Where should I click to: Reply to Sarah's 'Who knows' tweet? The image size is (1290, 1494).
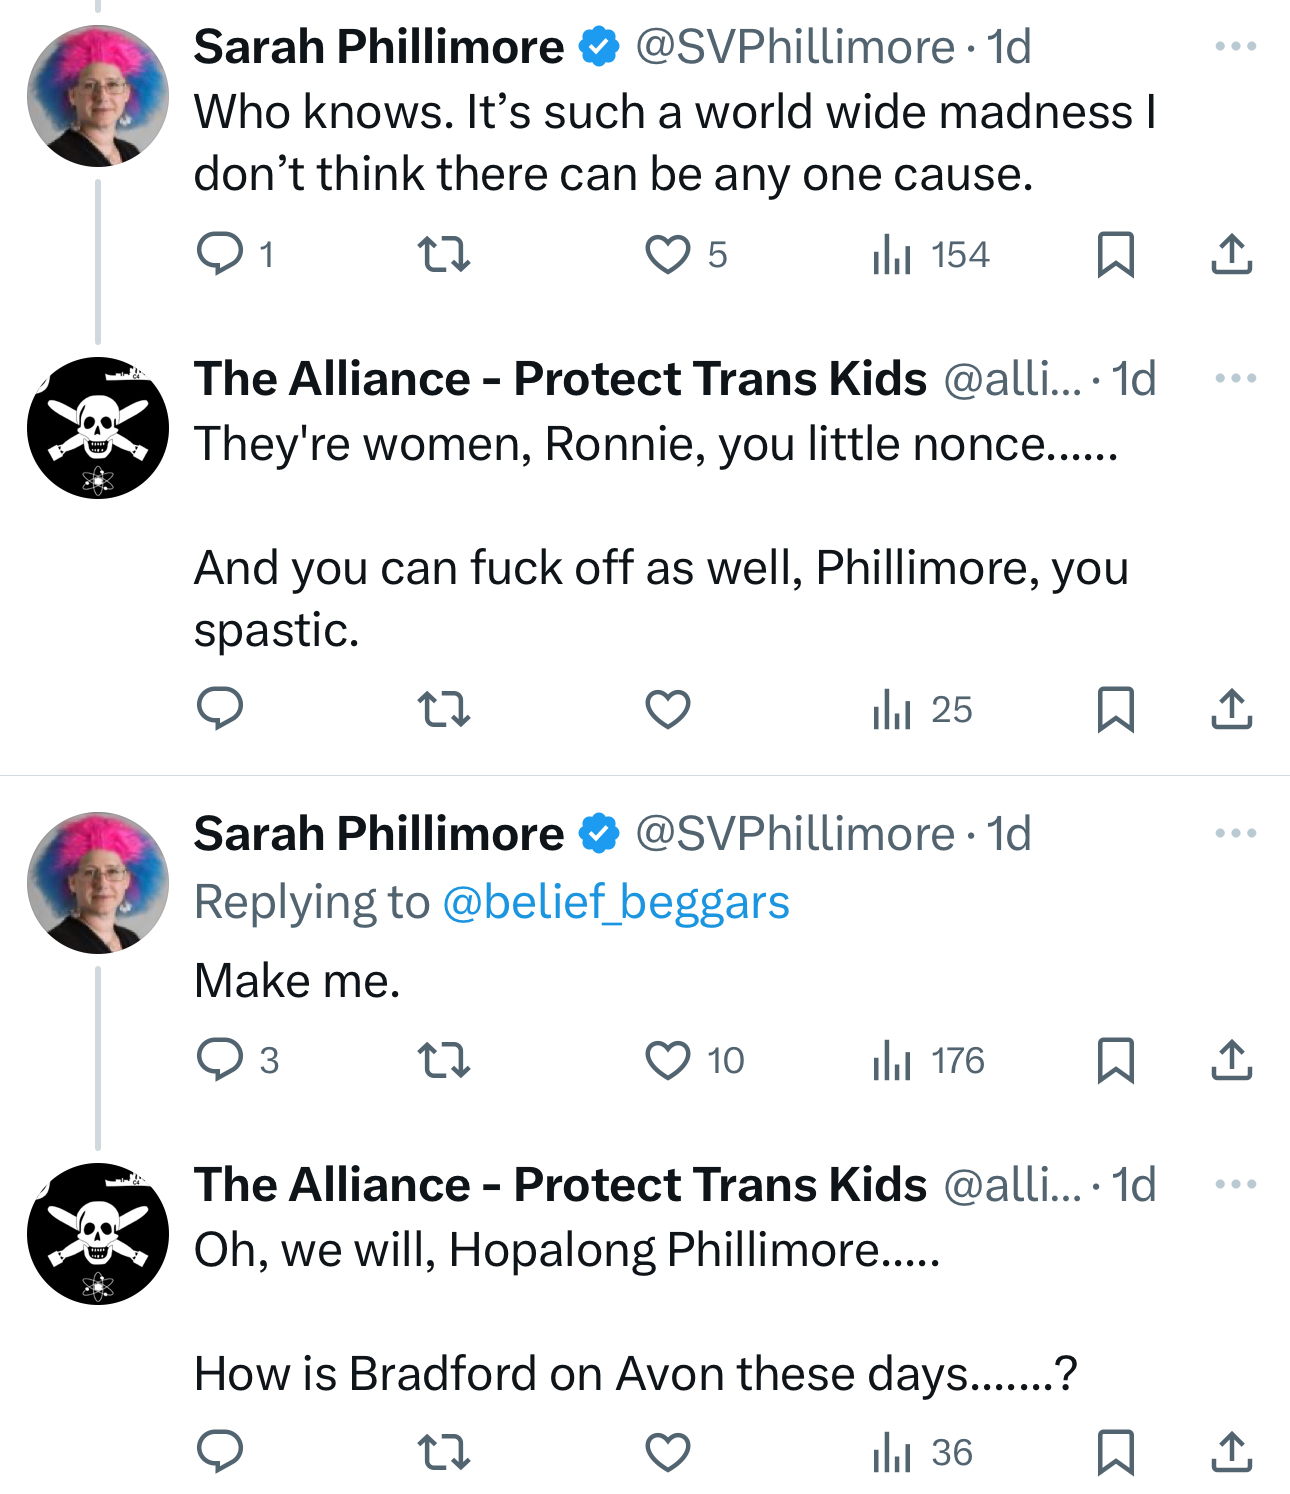[x=220, y=254]
